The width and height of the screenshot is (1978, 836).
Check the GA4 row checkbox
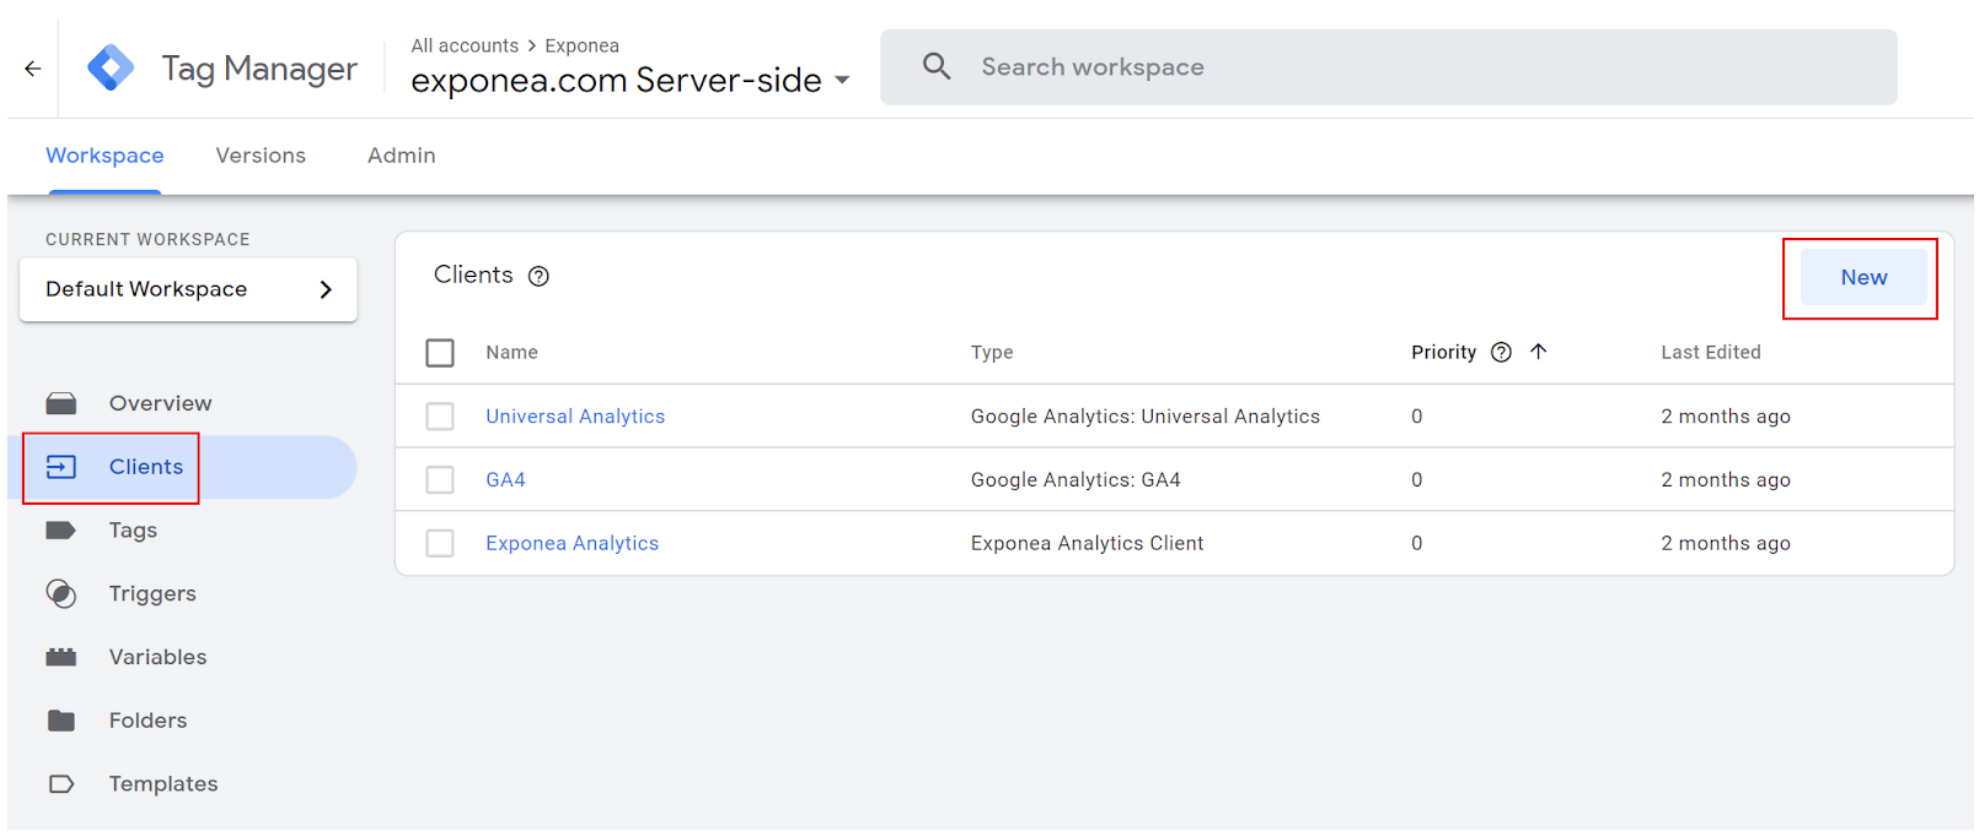point(440,480)
